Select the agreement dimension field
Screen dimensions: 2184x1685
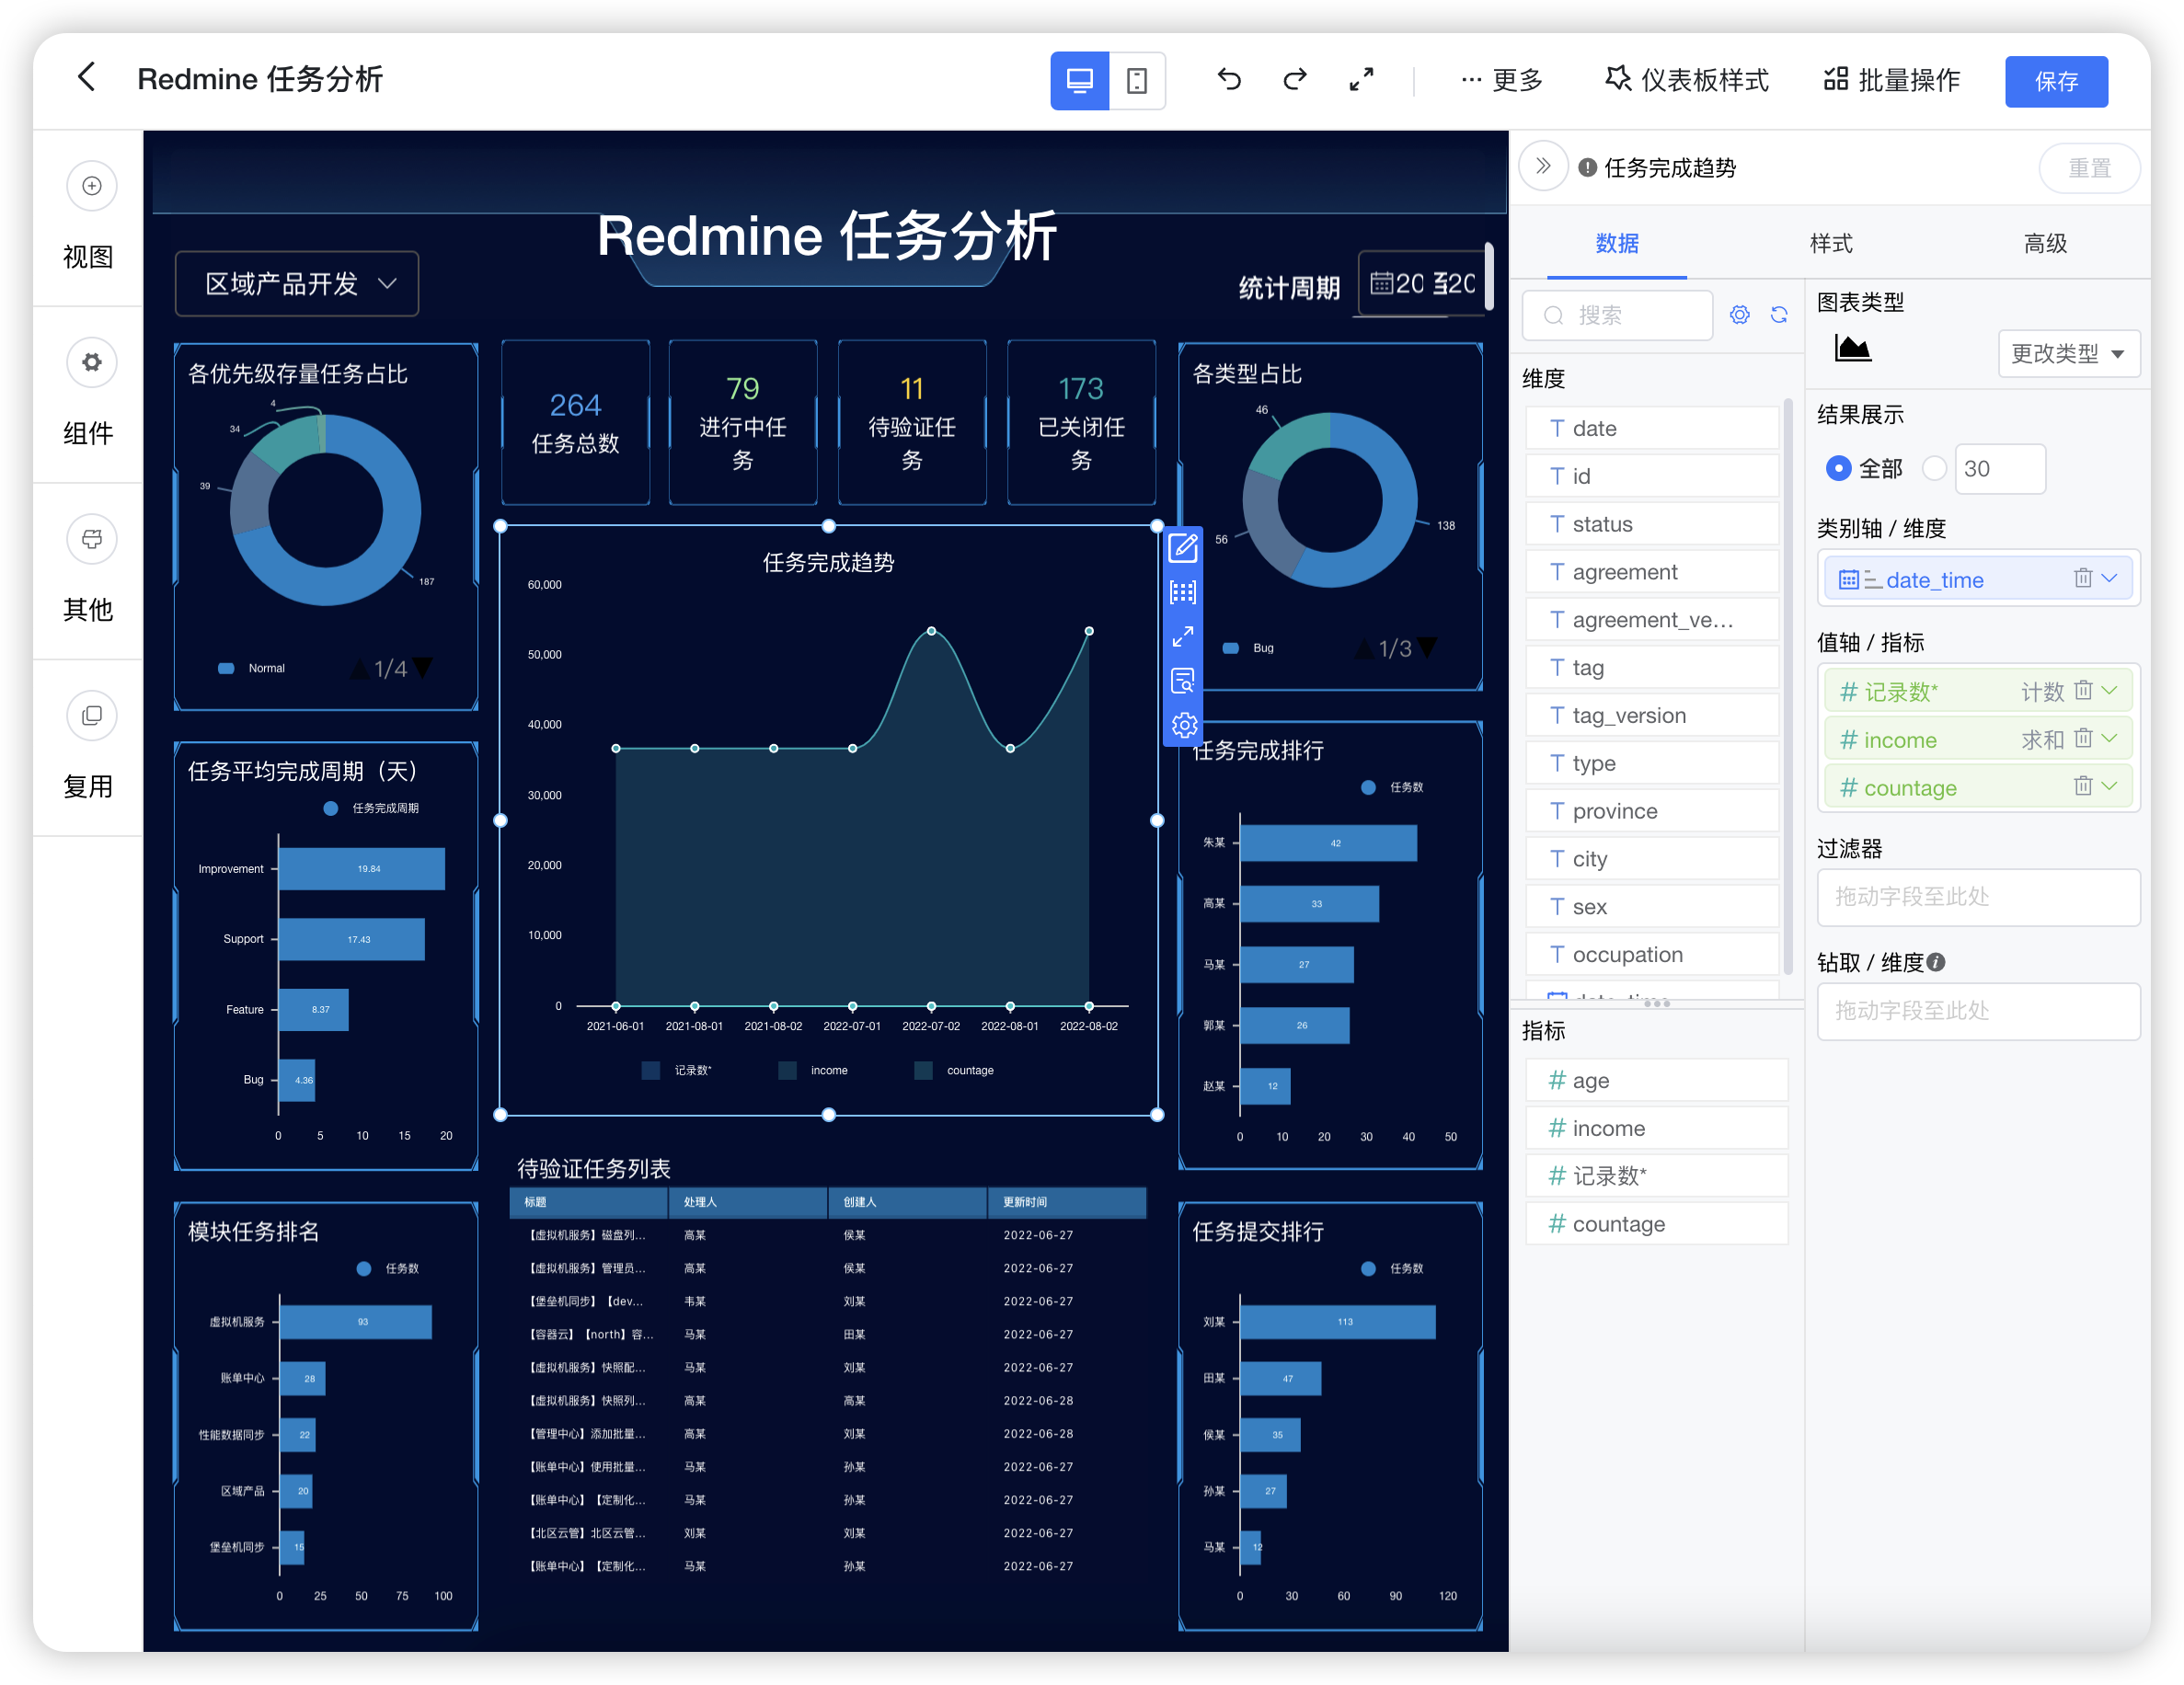pos(1652,572)
